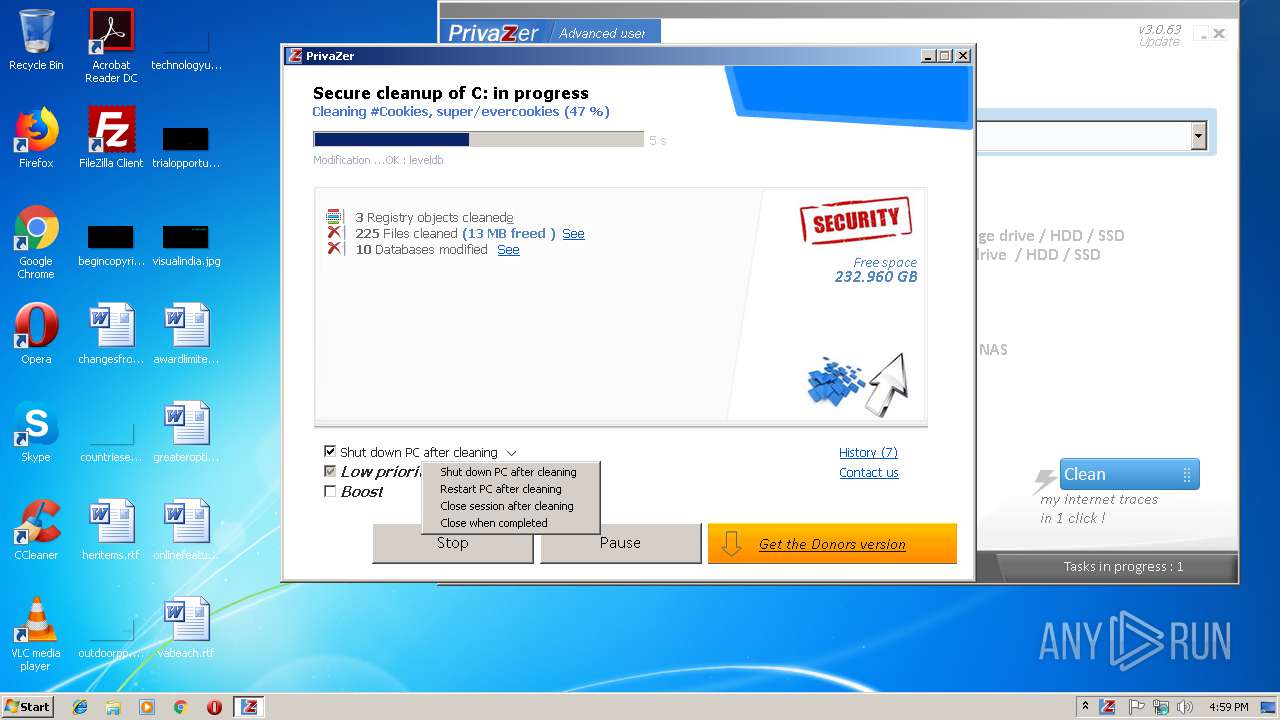The width and height of the screenshot is (1280, 720).
Task: Switch to PrivaZer taskbar button
Action: pos(249,707)
